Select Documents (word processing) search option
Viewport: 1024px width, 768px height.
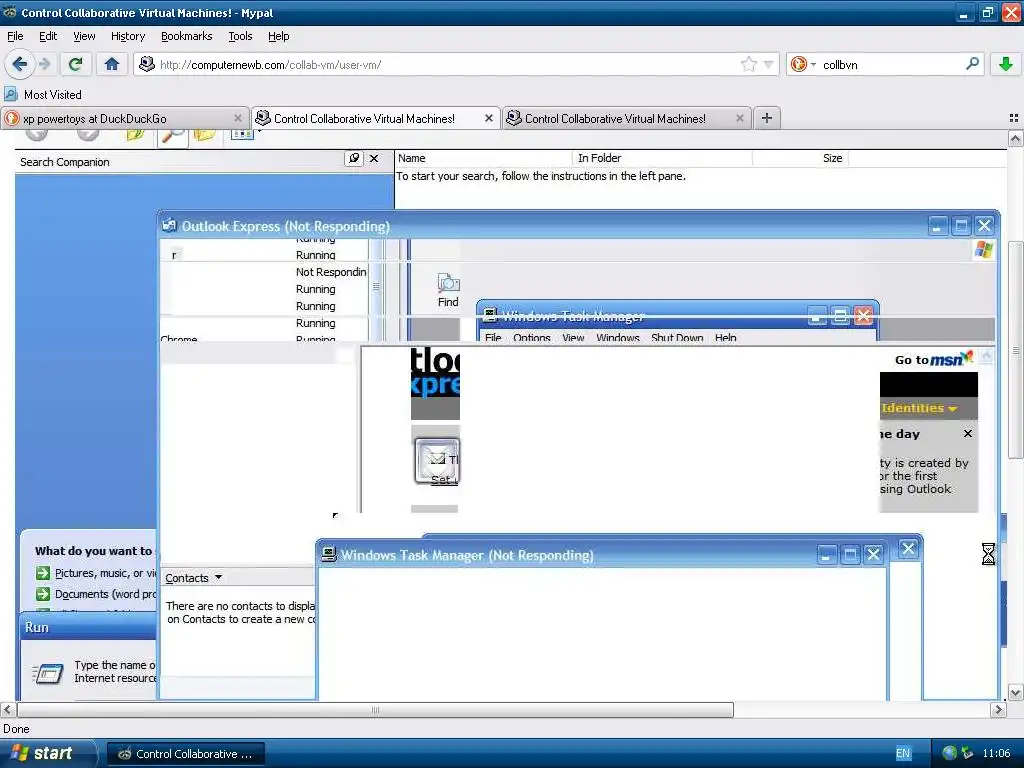tap(96, 594)
